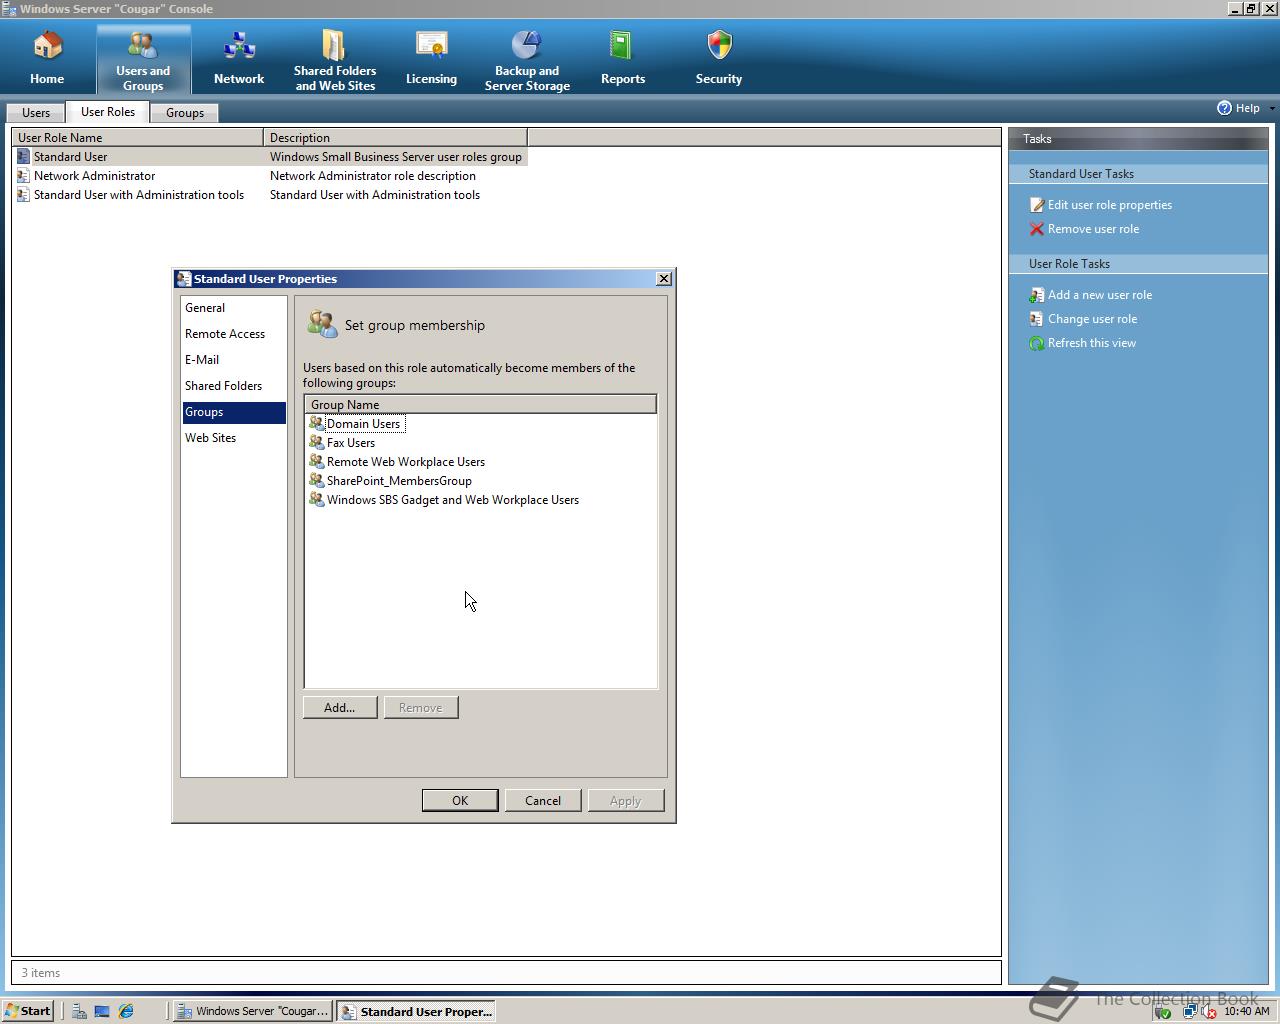Click Add a new user role link
Viewport: 1280px width, 1024px height.
pos(1100,295)
